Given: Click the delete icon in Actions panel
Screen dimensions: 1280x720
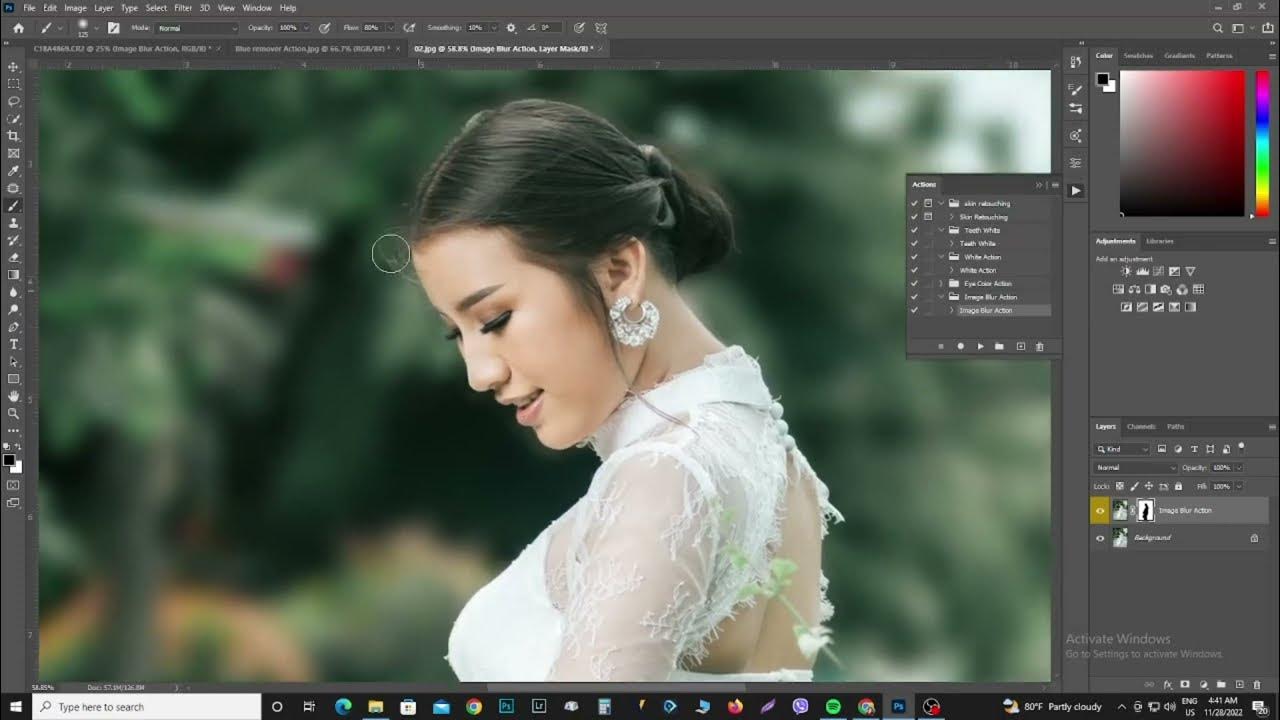Looking at the screenshot, I should coord(1039,346).
